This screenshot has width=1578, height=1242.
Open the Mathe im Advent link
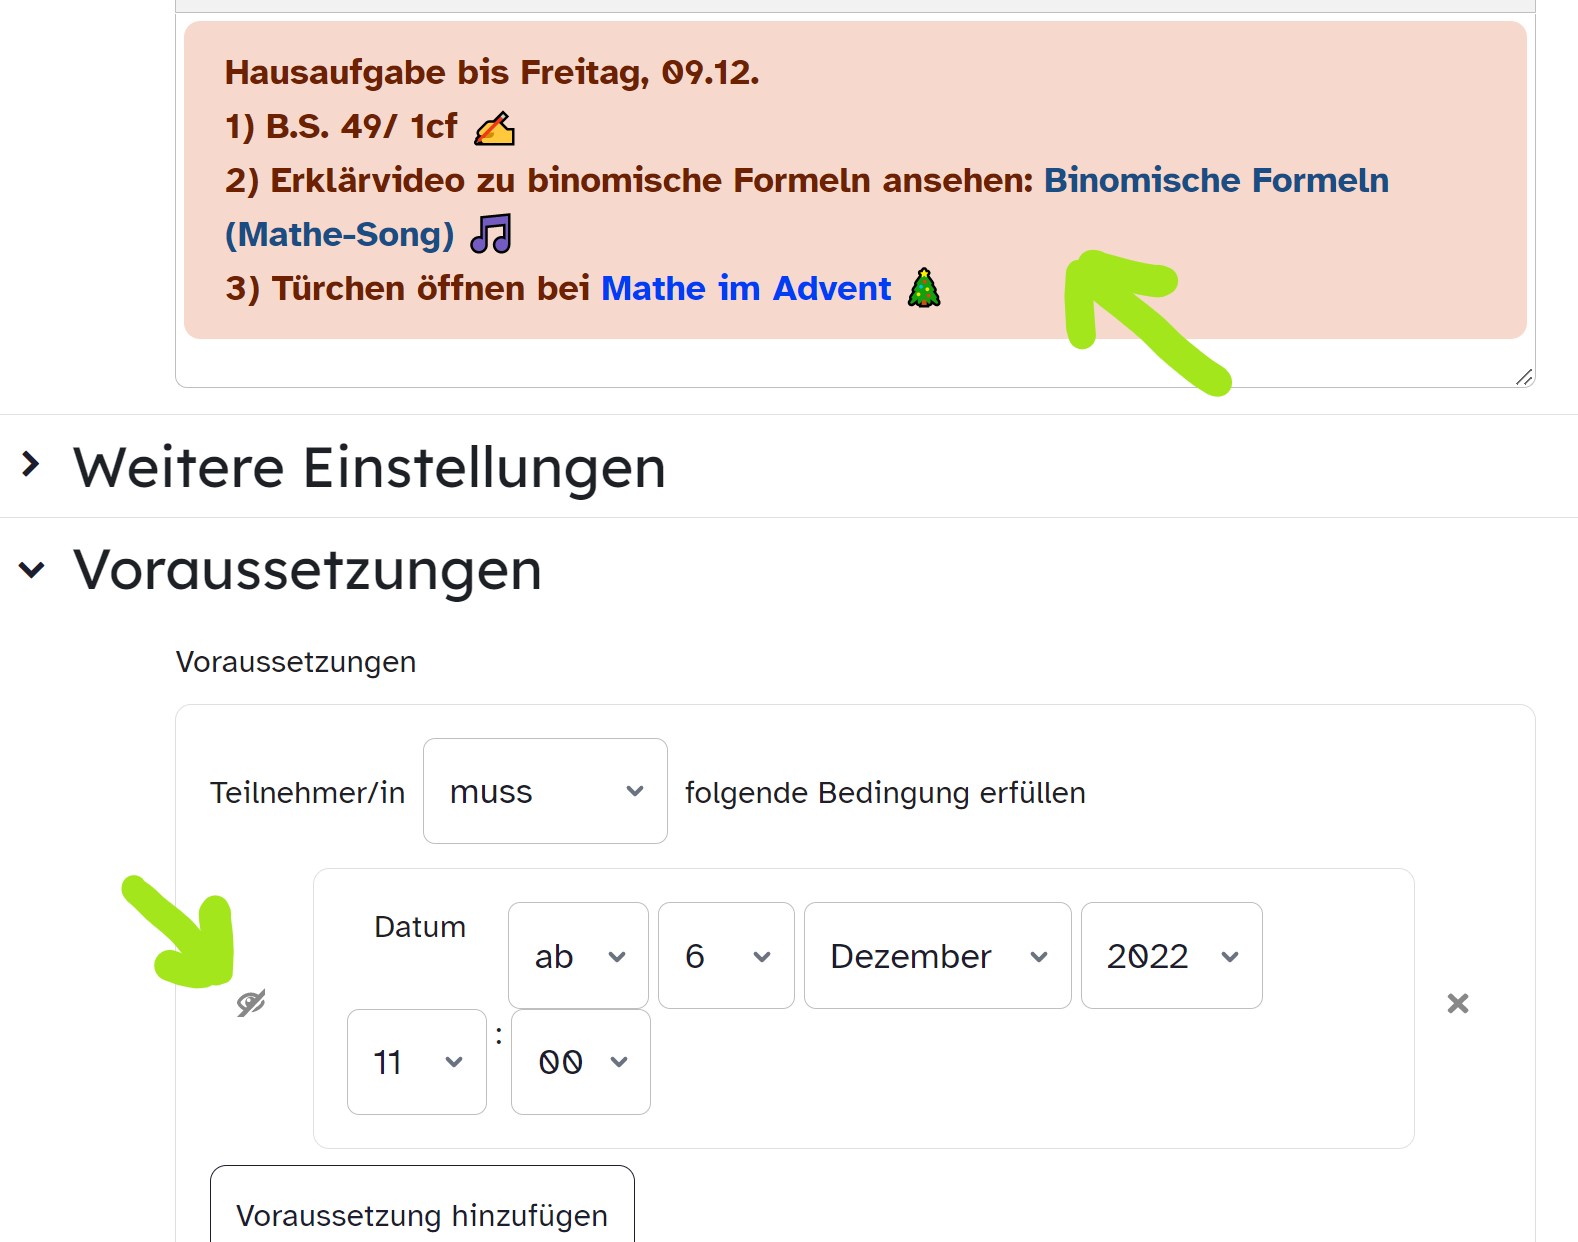click(746, 288)
